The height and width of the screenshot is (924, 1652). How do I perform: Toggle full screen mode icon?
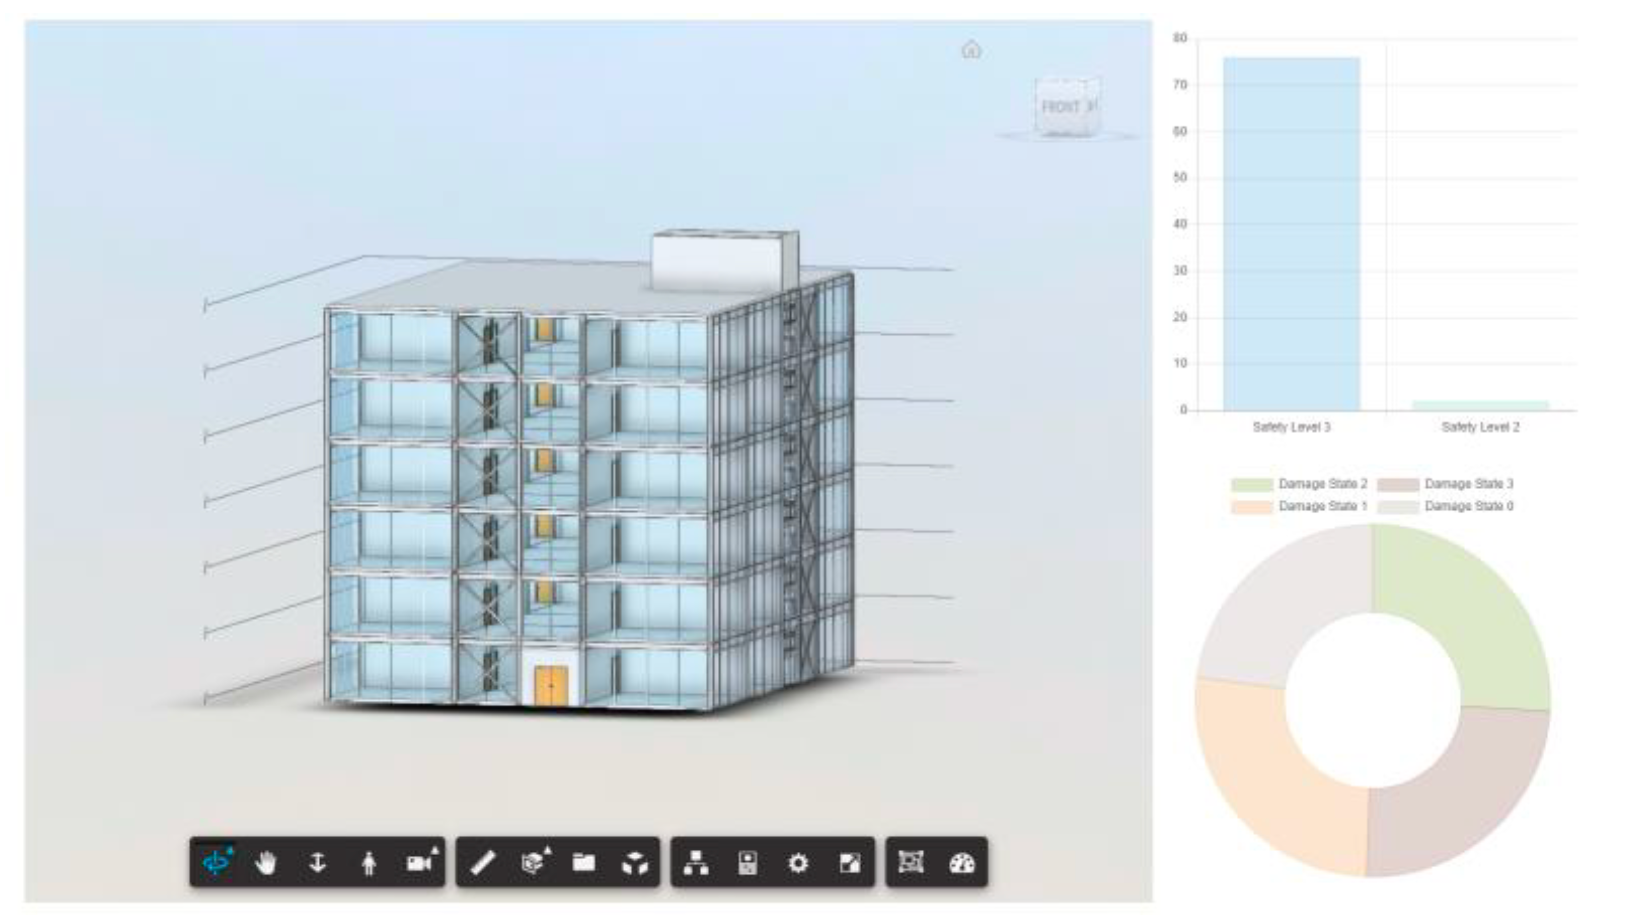click(x=849, y=862)
